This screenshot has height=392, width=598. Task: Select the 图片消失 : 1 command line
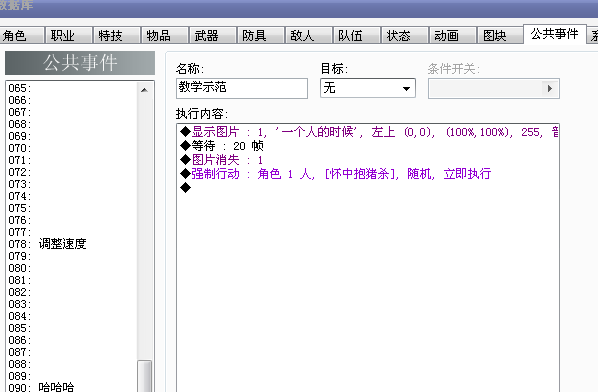368,160
